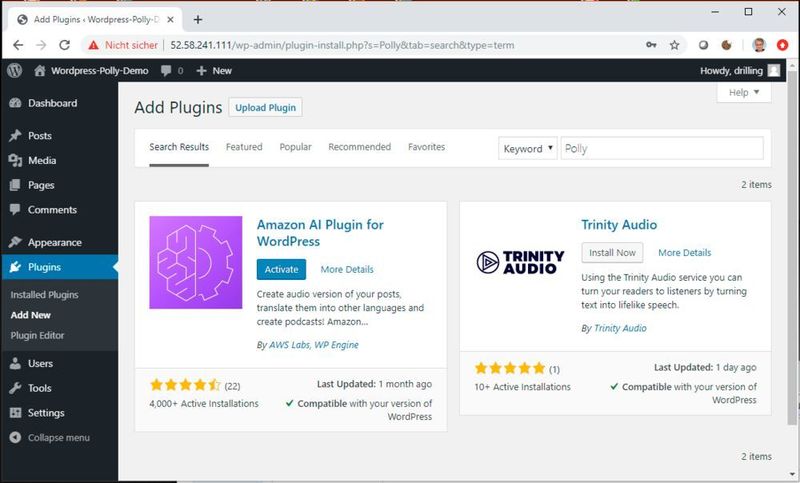The height and width of the screenshot is (483, 800).
Task: Click the cookie extension icon in Chrome toolbar
Action: pyautogui.click(x=727, y=45)
